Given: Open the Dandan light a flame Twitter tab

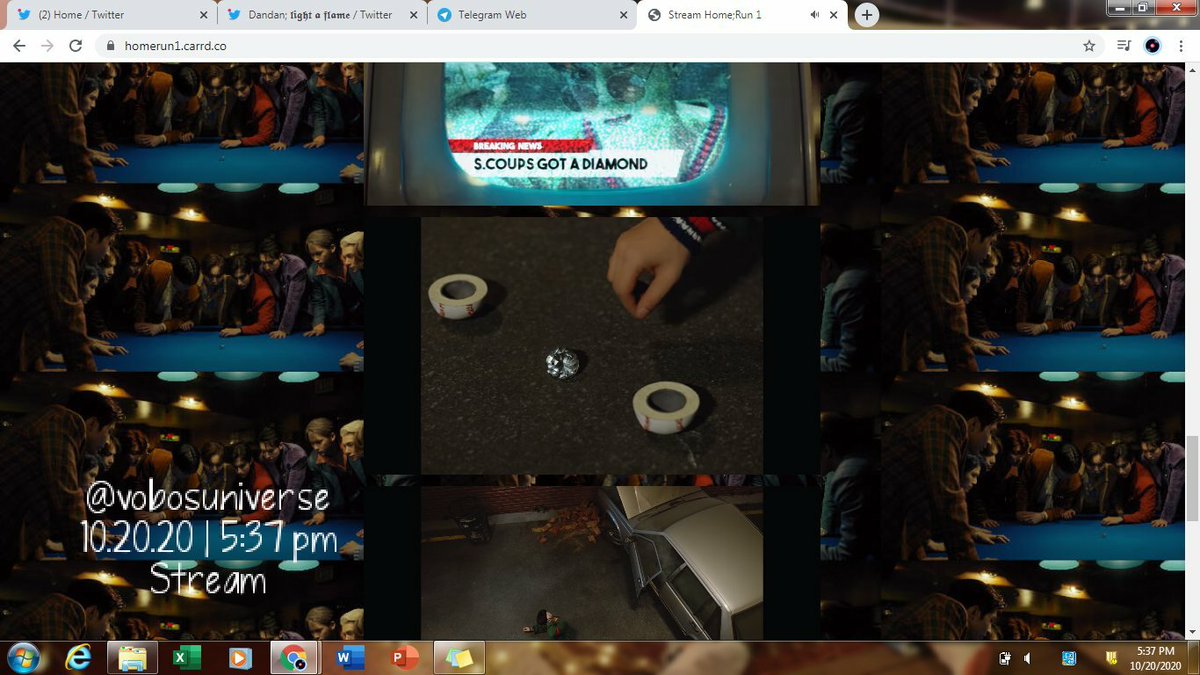Looking at the screenshot, I should pos(320,15).
